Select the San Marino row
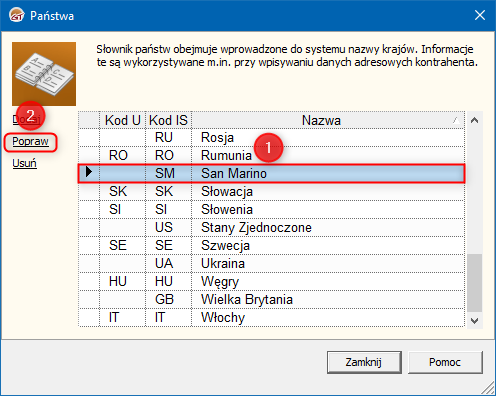The width and height of the screenshot is (496, 396). point(271,173)
